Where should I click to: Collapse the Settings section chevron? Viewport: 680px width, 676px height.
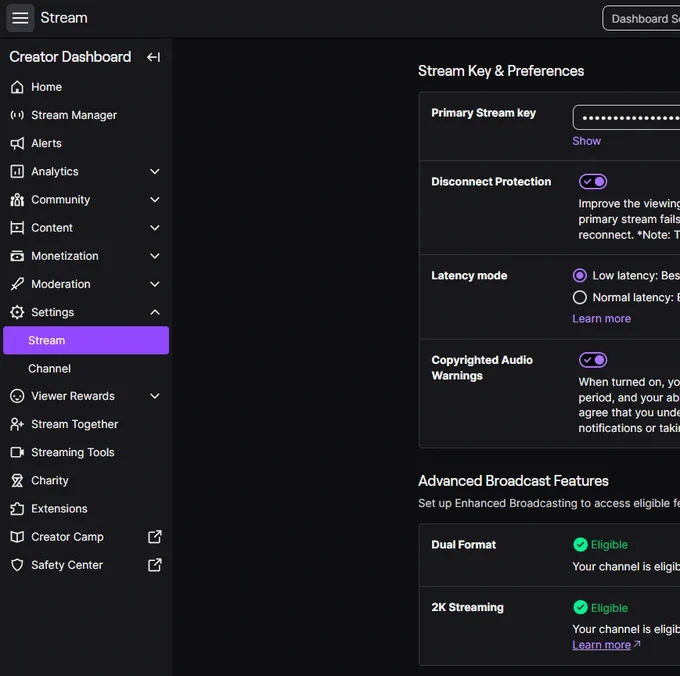tap(155, 313)
